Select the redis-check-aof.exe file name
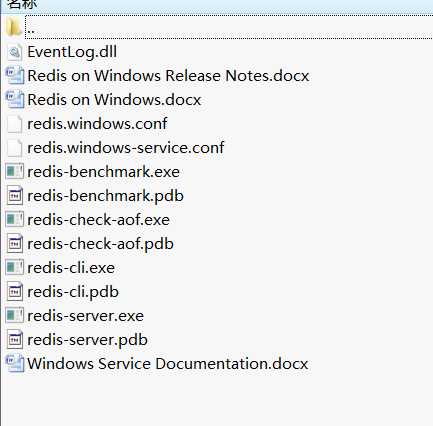433x426 pixels. tap(99, 220)
